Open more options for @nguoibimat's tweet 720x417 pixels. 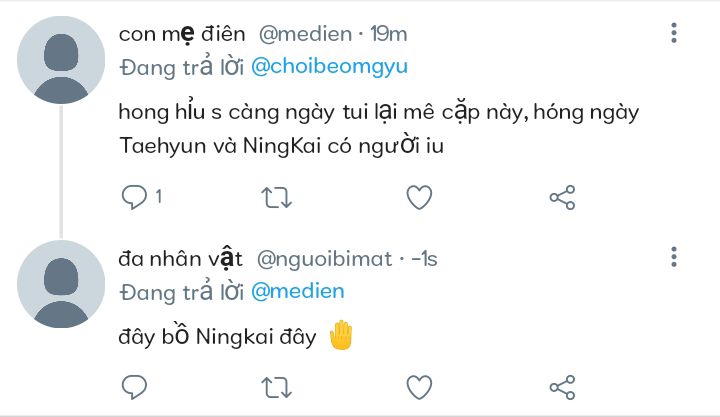[x=674, y=257]
